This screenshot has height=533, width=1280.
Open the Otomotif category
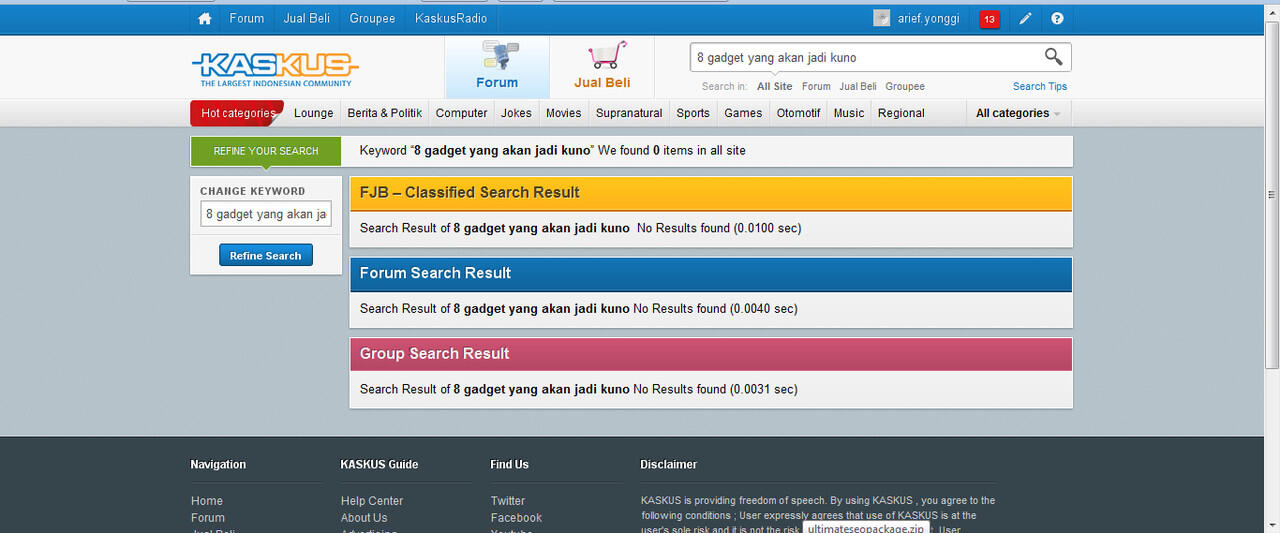(x=799, y=113)
